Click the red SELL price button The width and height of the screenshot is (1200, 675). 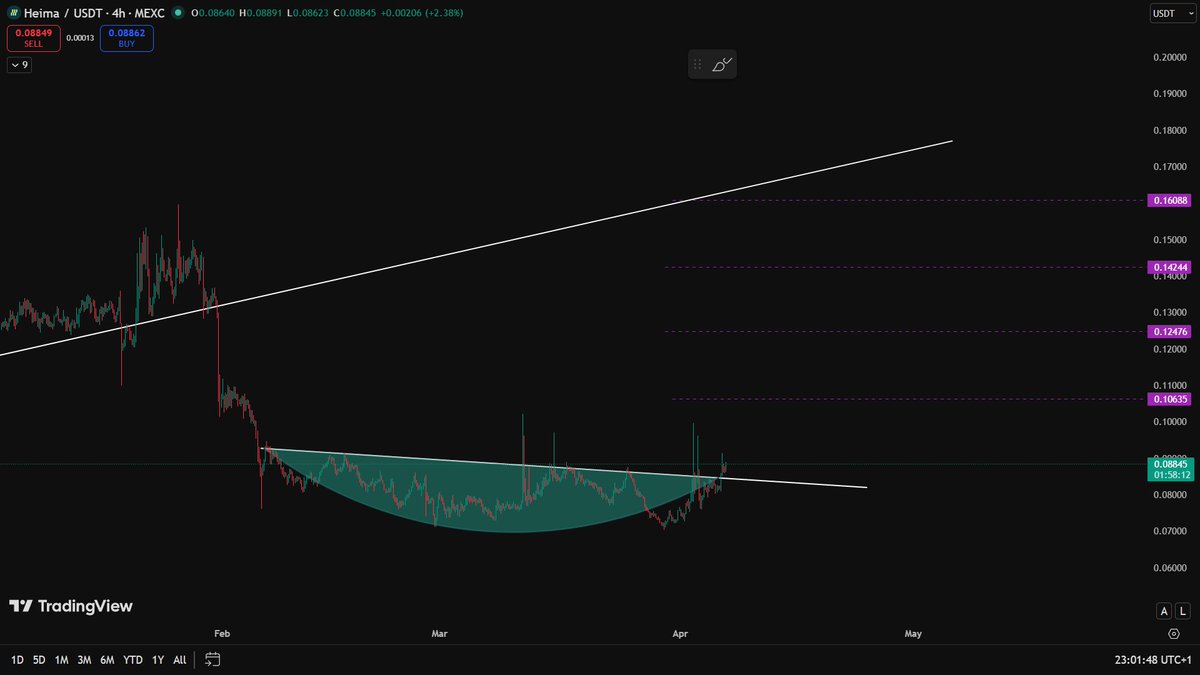[34, 39]
